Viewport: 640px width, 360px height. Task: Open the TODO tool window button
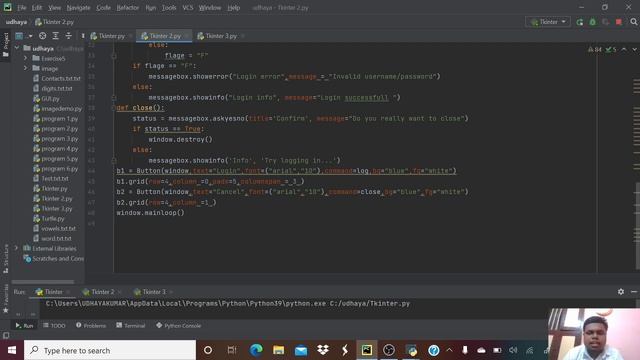tap(54, 325)
